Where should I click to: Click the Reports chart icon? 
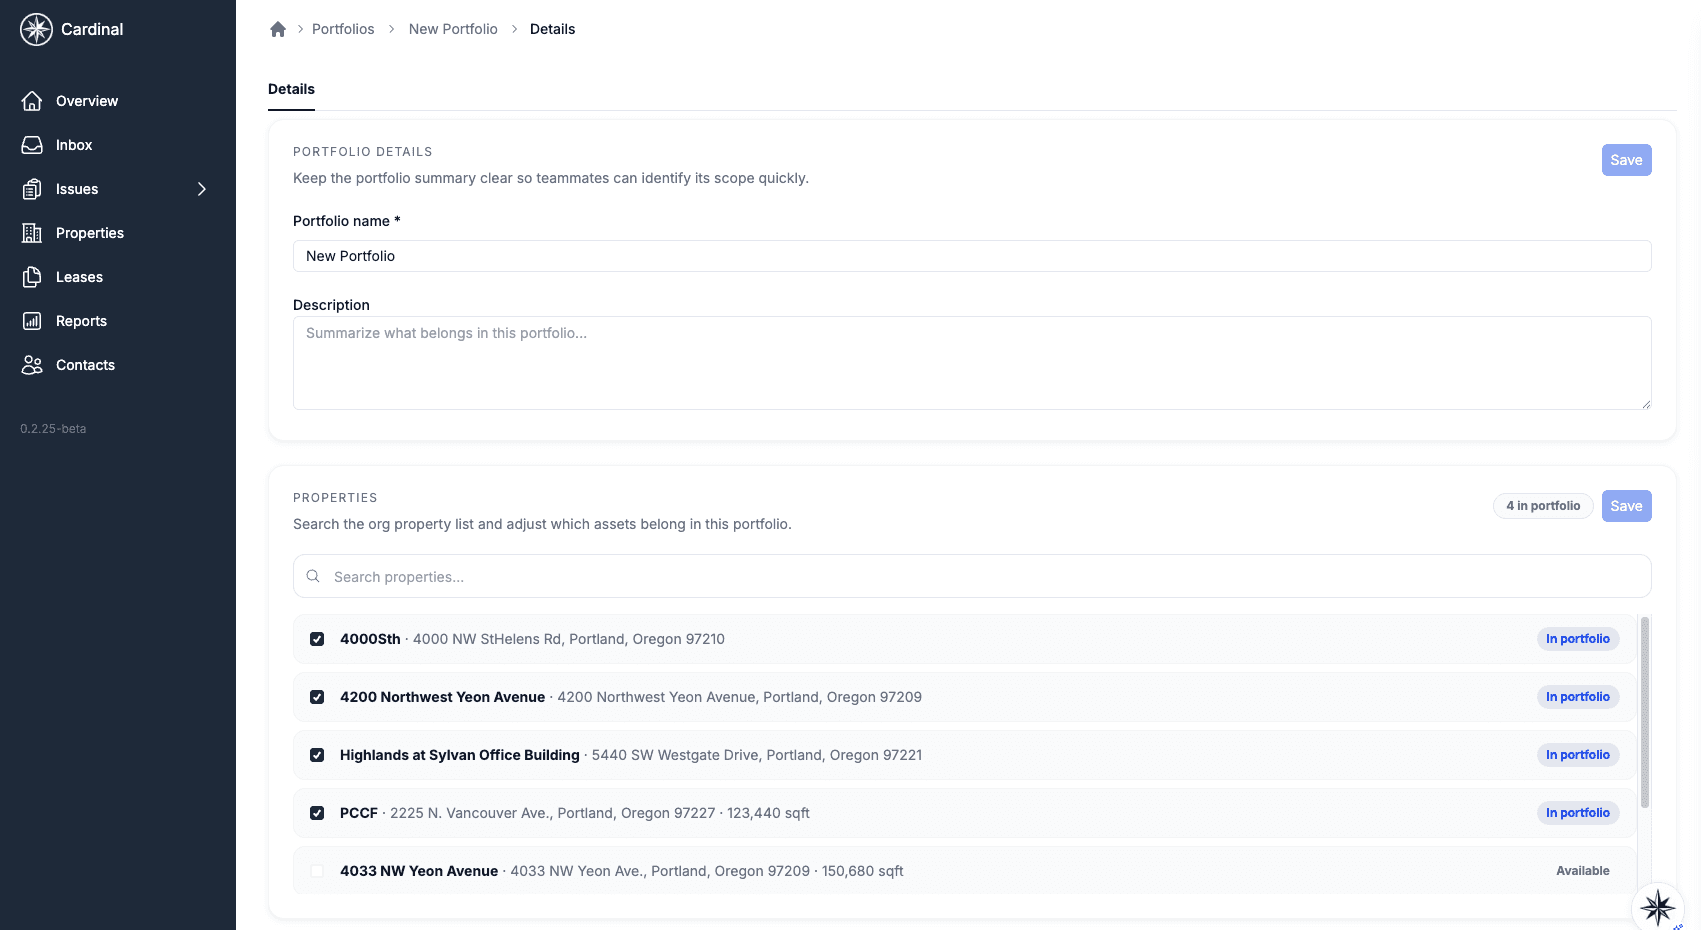32,321
